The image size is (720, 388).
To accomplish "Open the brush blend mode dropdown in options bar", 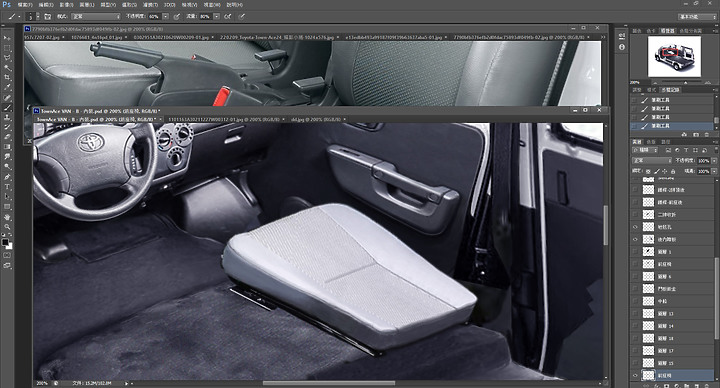I will (x=95, y=17).
